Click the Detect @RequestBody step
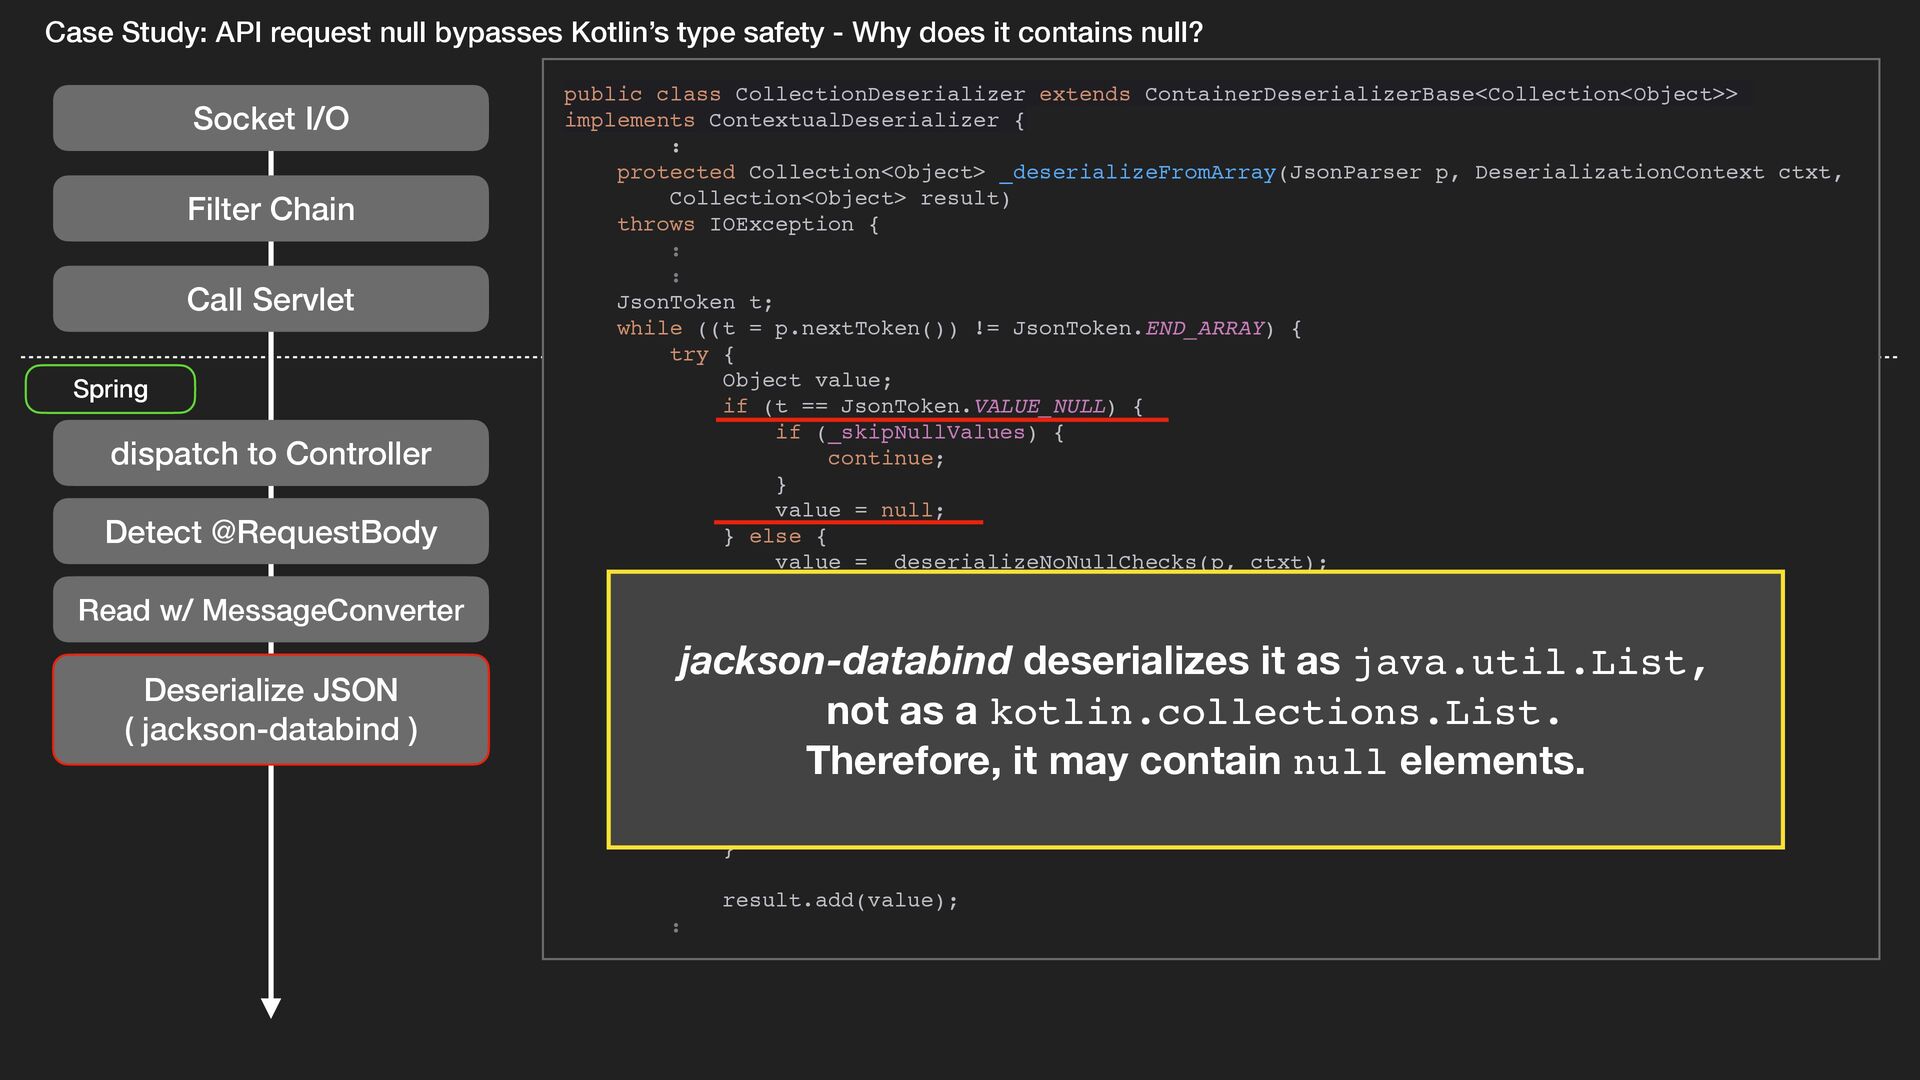 270,531
